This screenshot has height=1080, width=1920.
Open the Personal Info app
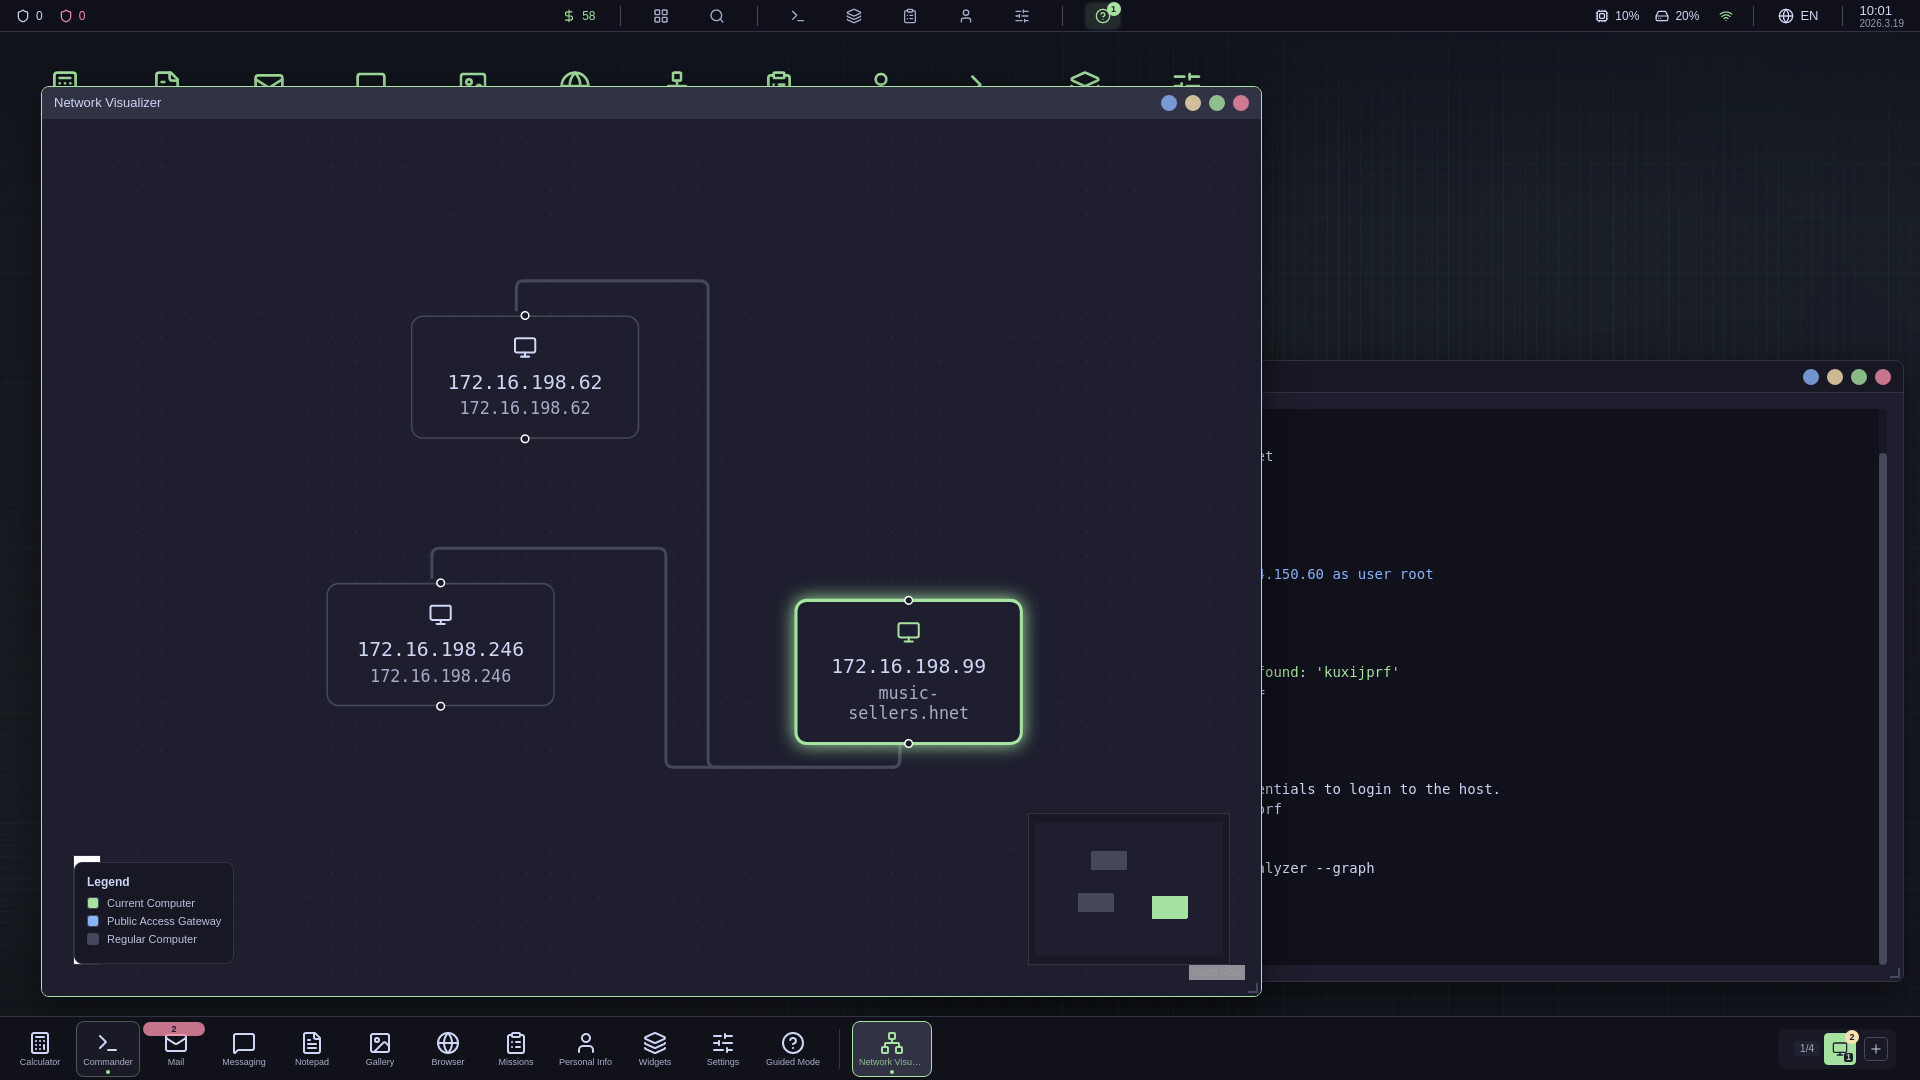point(585,1047)
